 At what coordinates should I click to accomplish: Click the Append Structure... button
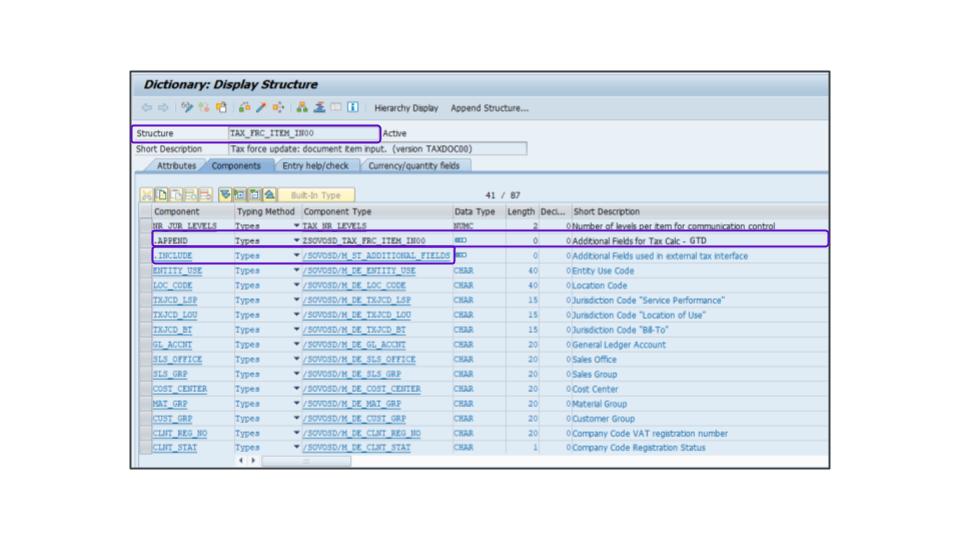pos(489,108)
